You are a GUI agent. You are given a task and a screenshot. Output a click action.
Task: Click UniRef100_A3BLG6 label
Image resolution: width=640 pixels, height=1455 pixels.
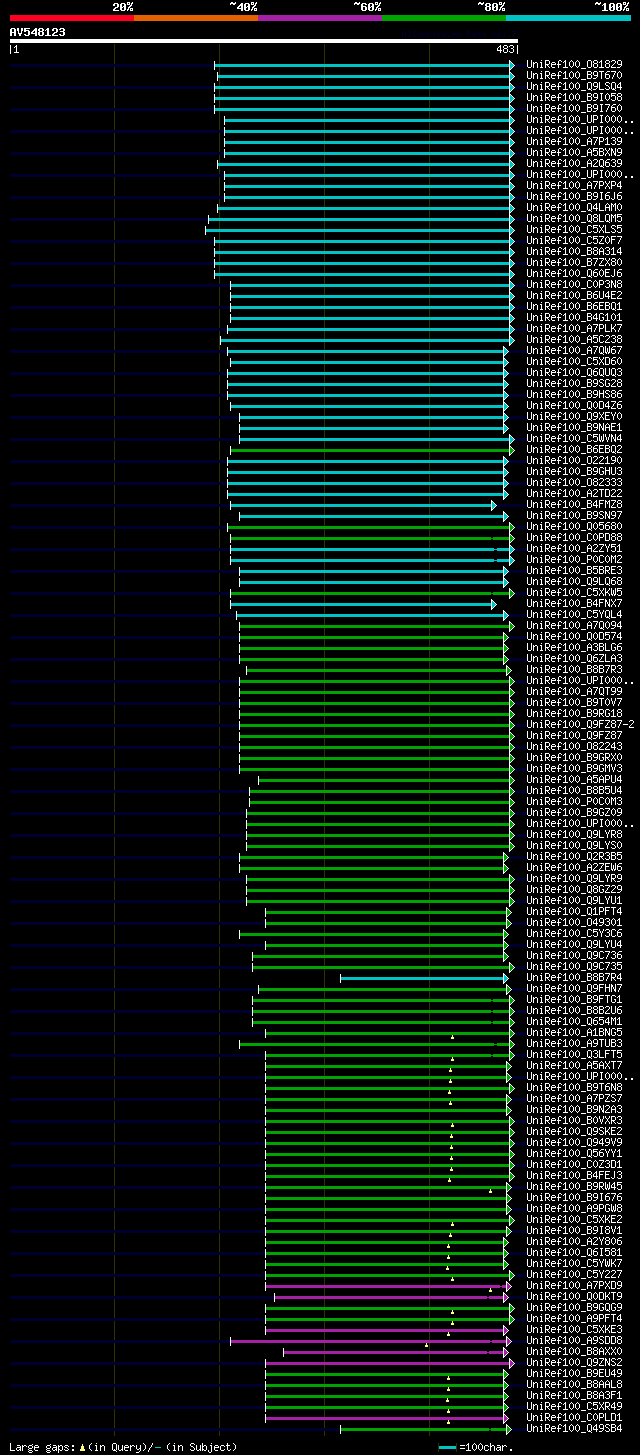(x=574, y=647)
